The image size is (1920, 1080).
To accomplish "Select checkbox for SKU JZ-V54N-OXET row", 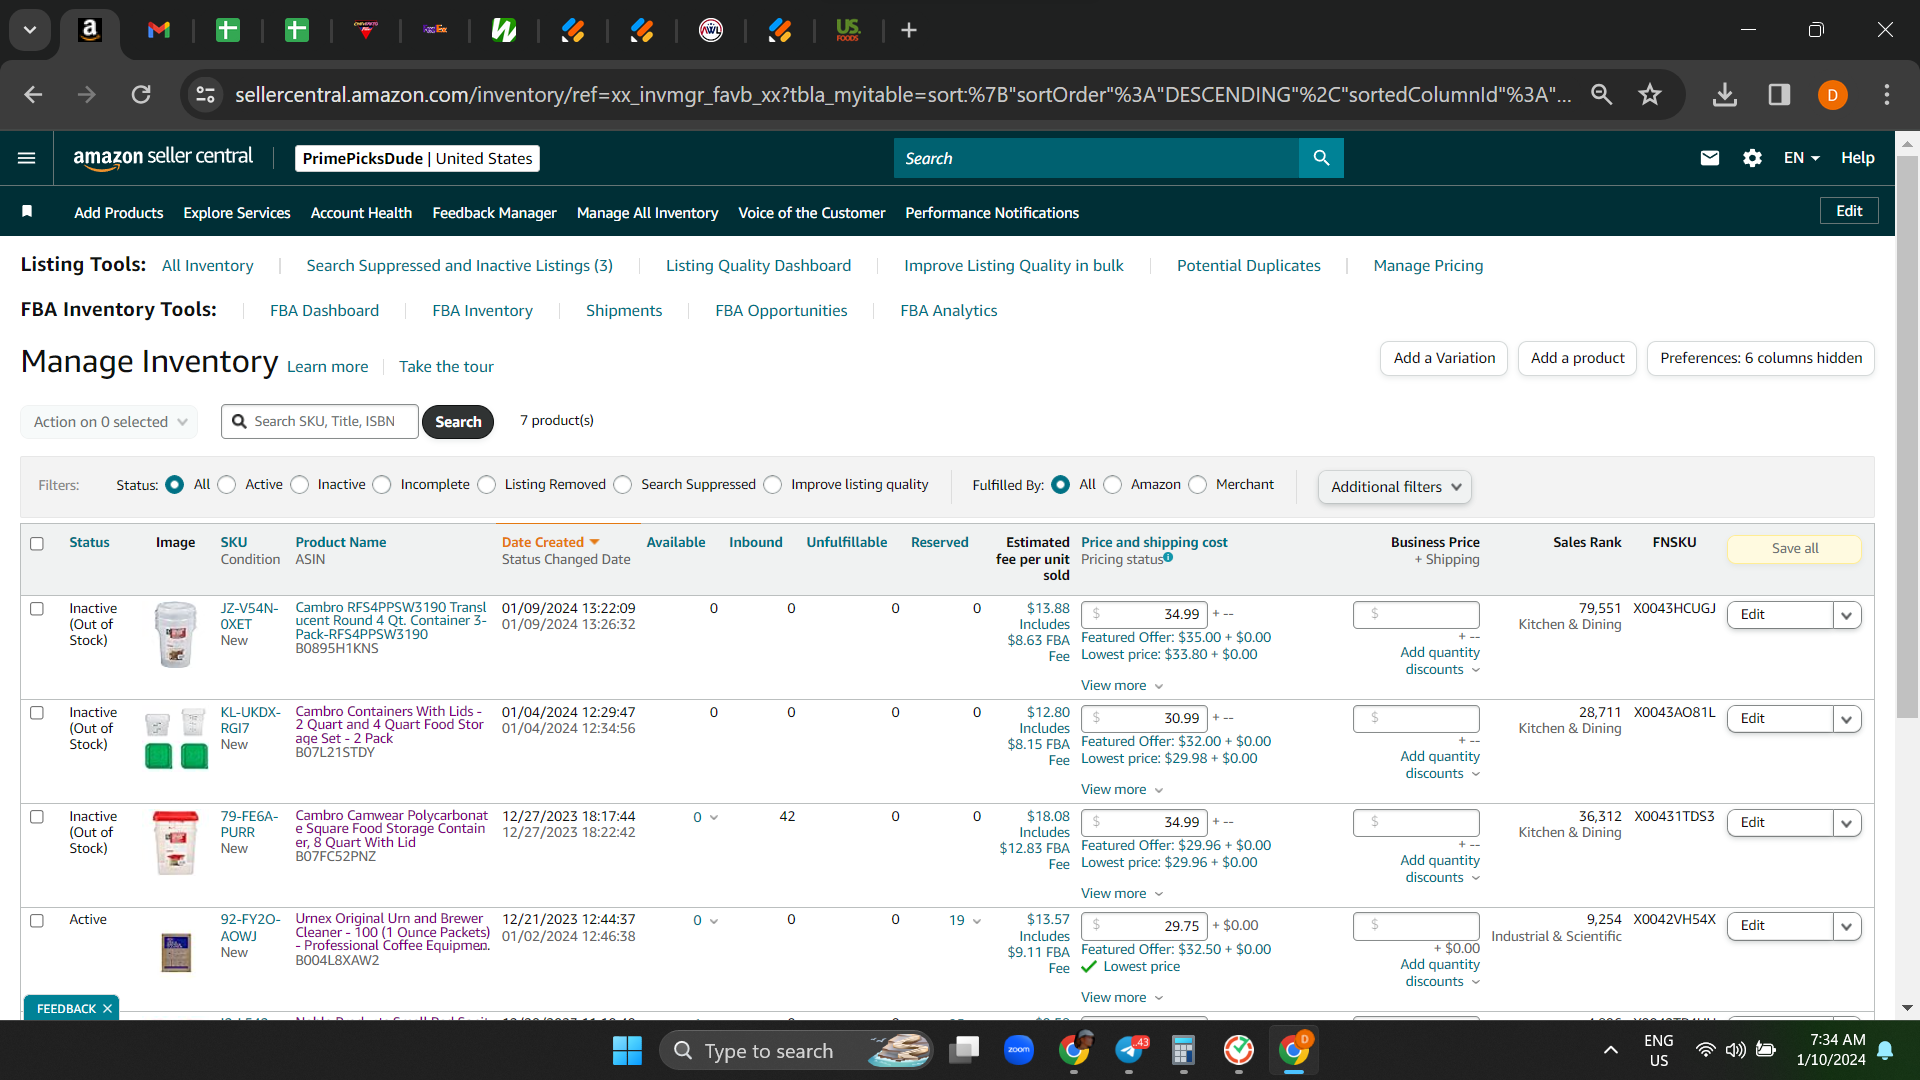I will (x=37, y=608).
